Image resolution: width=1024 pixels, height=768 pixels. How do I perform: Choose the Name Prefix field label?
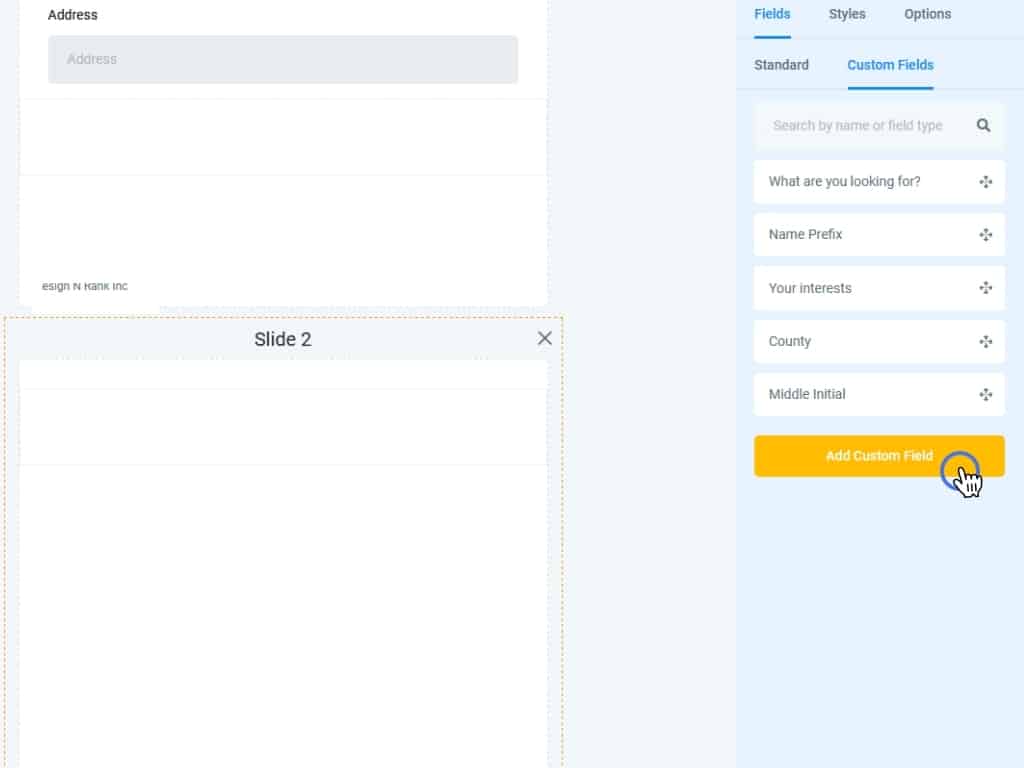pyautogui.click(x=805, y=235)
